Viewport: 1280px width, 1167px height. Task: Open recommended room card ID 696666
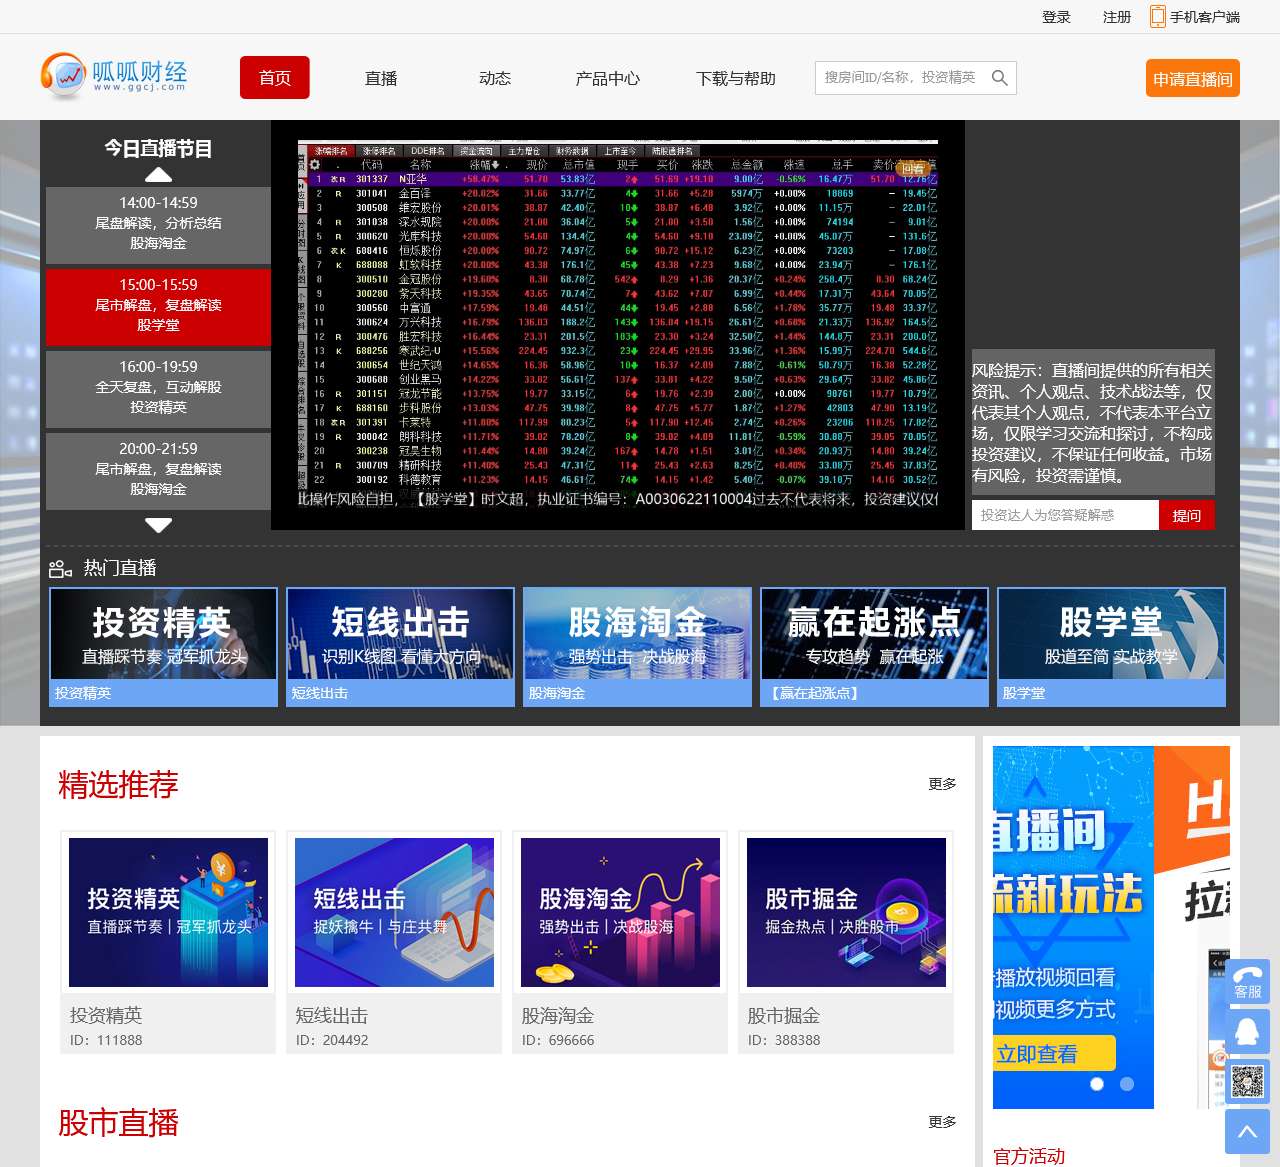(x=620, y=942)
